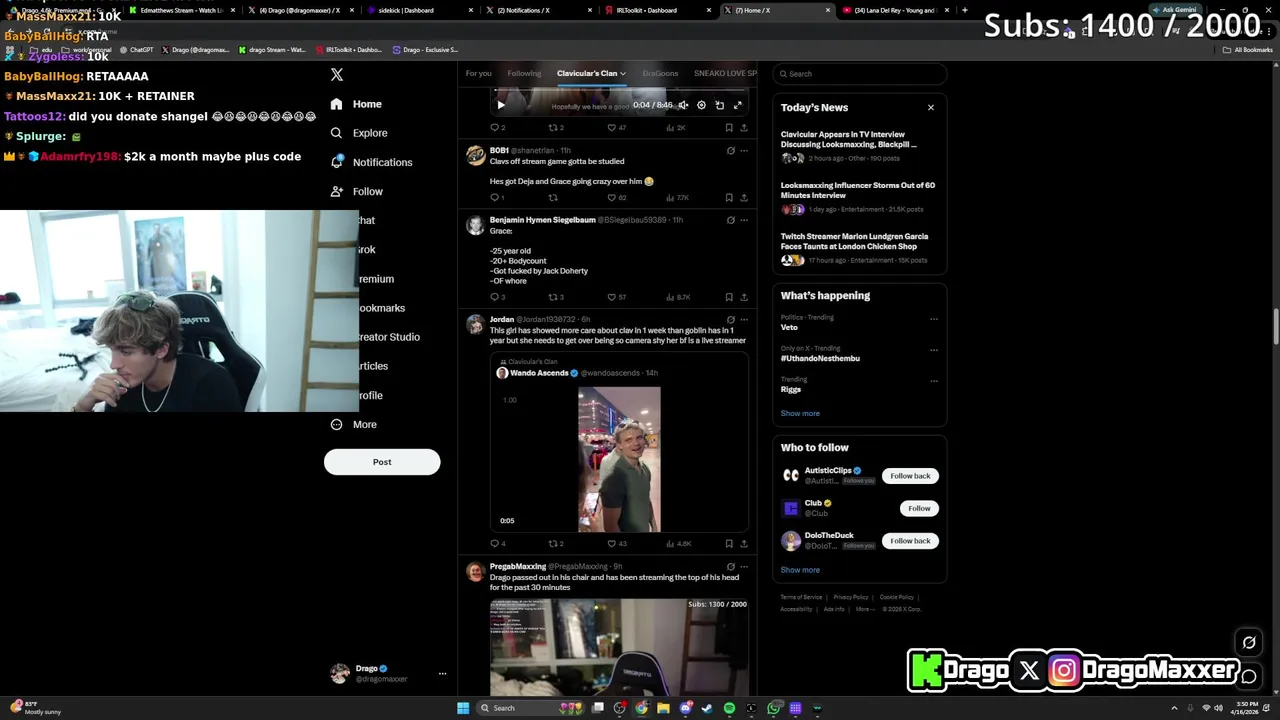Viewport: 1280px width, 720px height.
Task: Open the ChatGPT bookmark
Action: coord(137,50)
